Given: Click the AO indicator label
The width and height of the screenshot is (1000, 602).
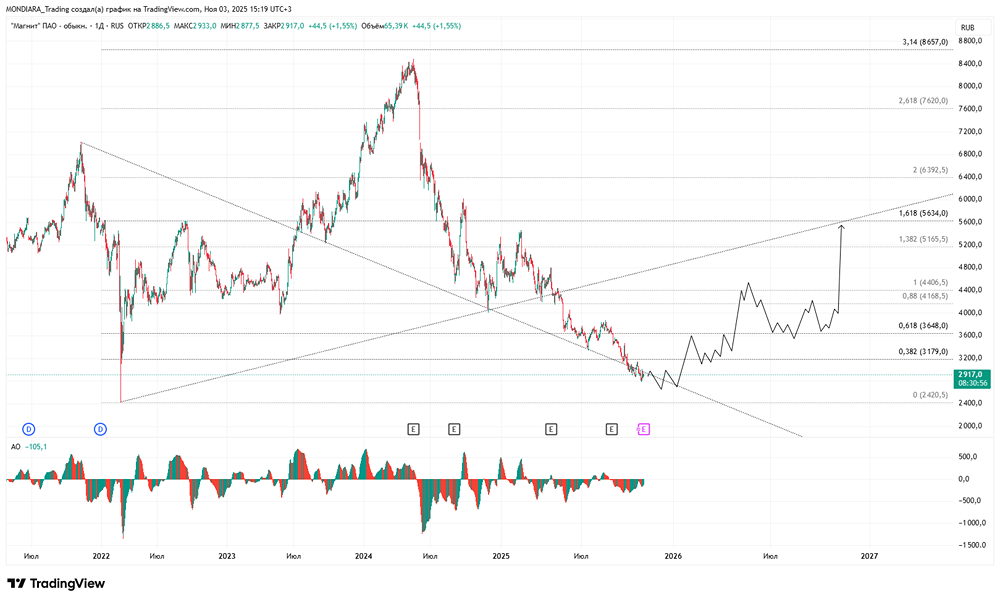Looking at the screenshot, I should [15, 447].
